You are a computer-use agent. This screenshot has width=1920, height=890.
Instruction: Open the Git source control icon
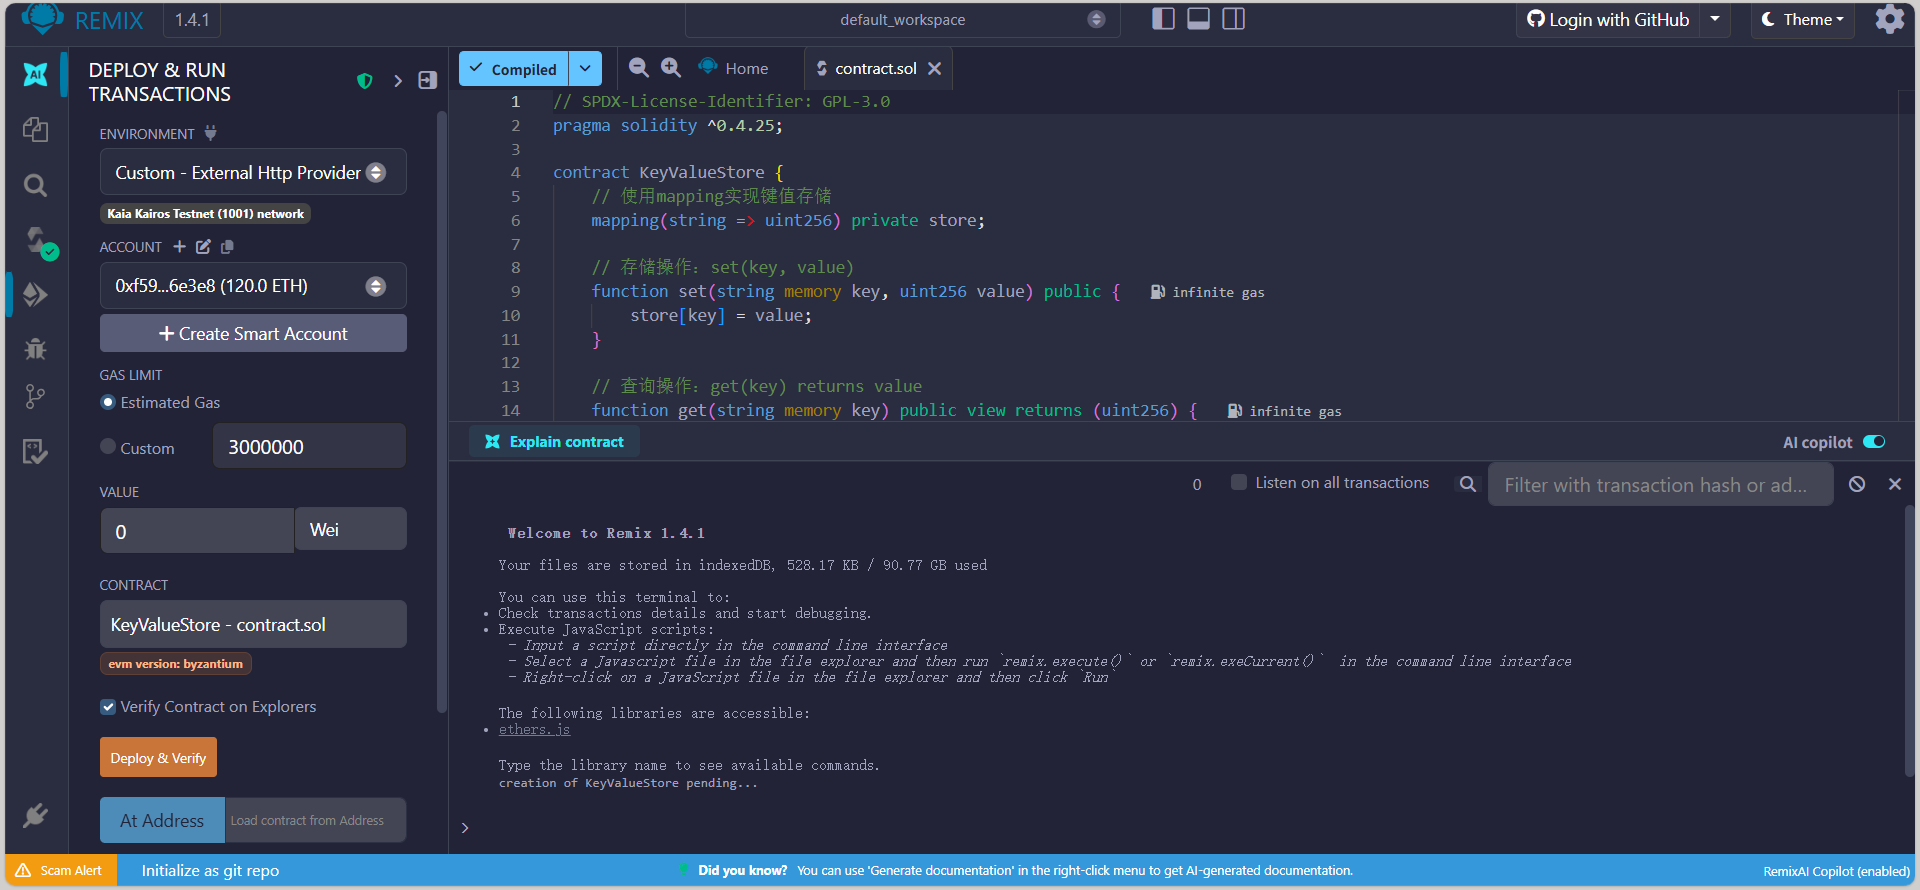(35, 397)
